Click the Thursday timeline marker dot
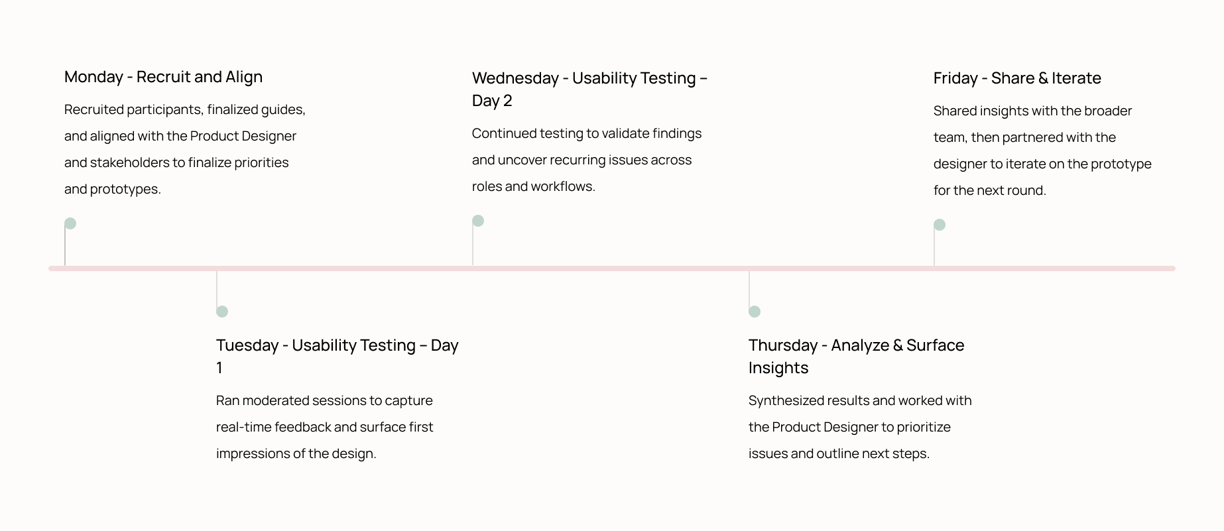 point(754,311)
